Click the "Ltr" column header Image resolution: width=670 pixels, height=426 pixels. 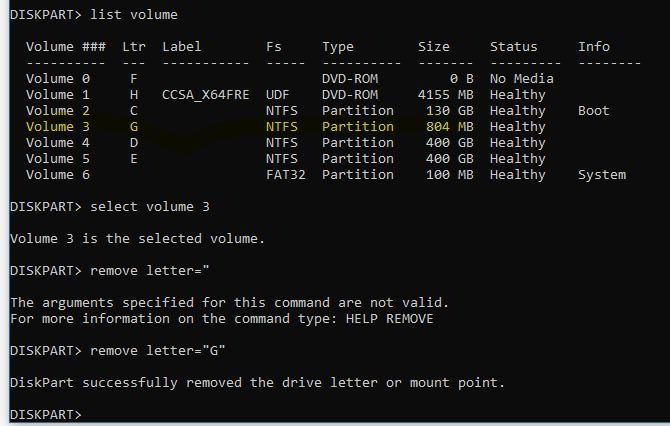(x=133, y=46)
